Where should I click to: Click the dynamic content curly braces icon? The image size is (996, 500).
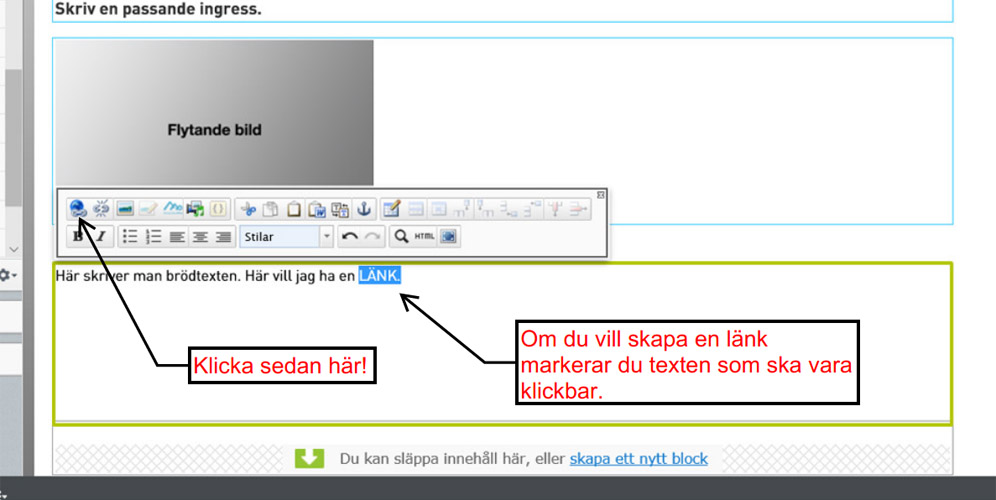click(218, 208)
